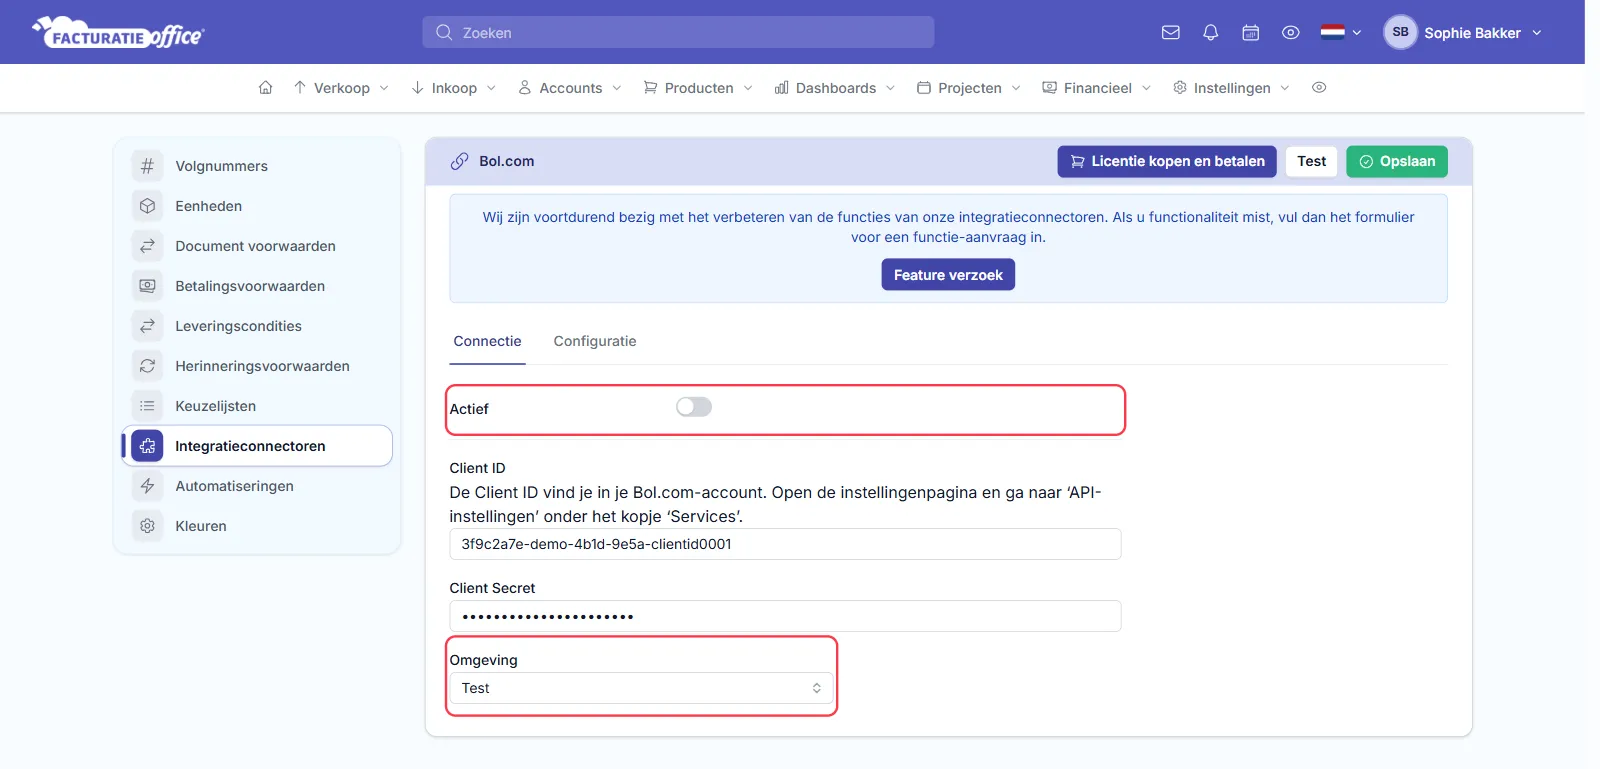This screenshot has width=1600, height=769.
Task: Select Integratieconnectoren in sidebar
Action: point(258,446)
